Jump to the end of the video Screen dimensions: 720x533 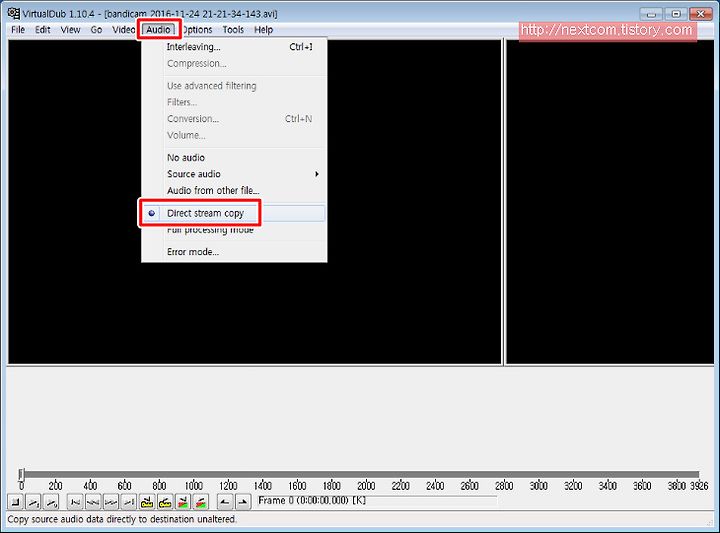click(129, 502)
